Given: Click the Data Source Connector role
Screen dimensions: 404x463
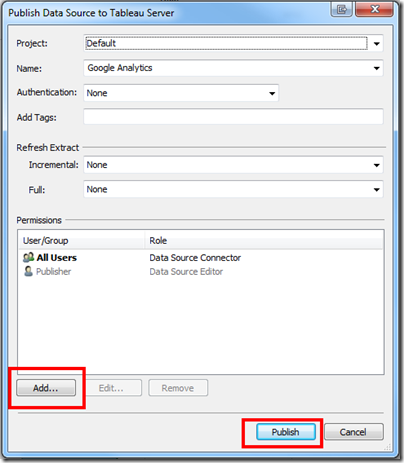Looking at the screenshot, I should click(195, 258).
